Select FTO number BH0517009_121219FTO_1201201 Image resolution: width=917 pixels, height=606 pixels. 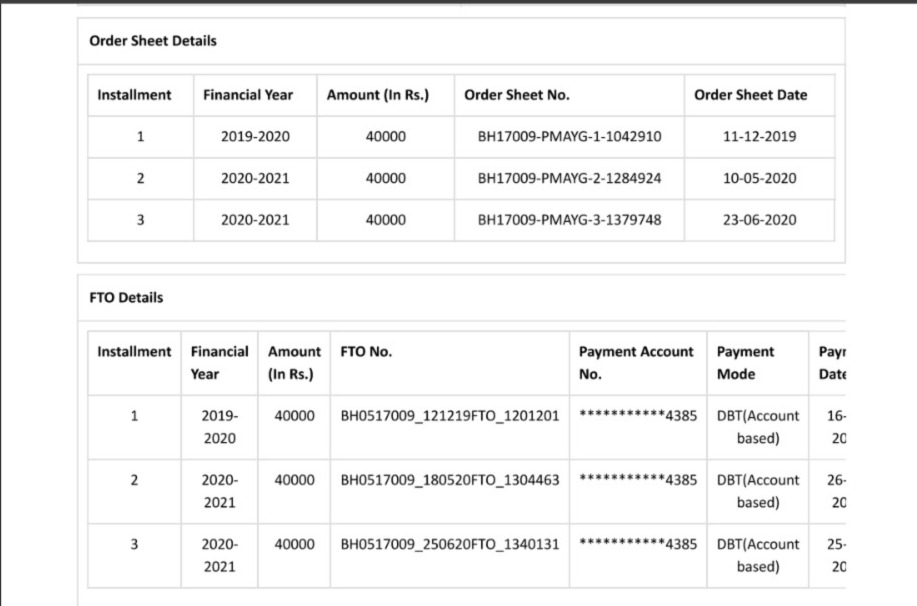[449, 415]
